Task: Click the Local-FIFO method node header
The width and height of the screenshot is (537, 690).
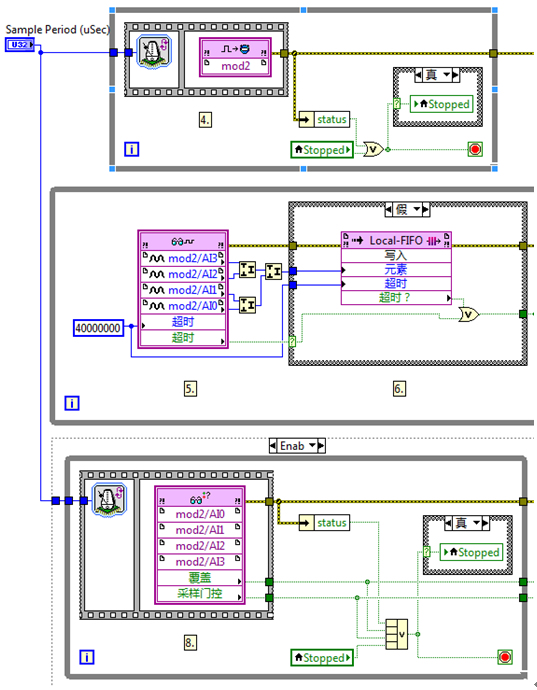Action: (396, 240)
